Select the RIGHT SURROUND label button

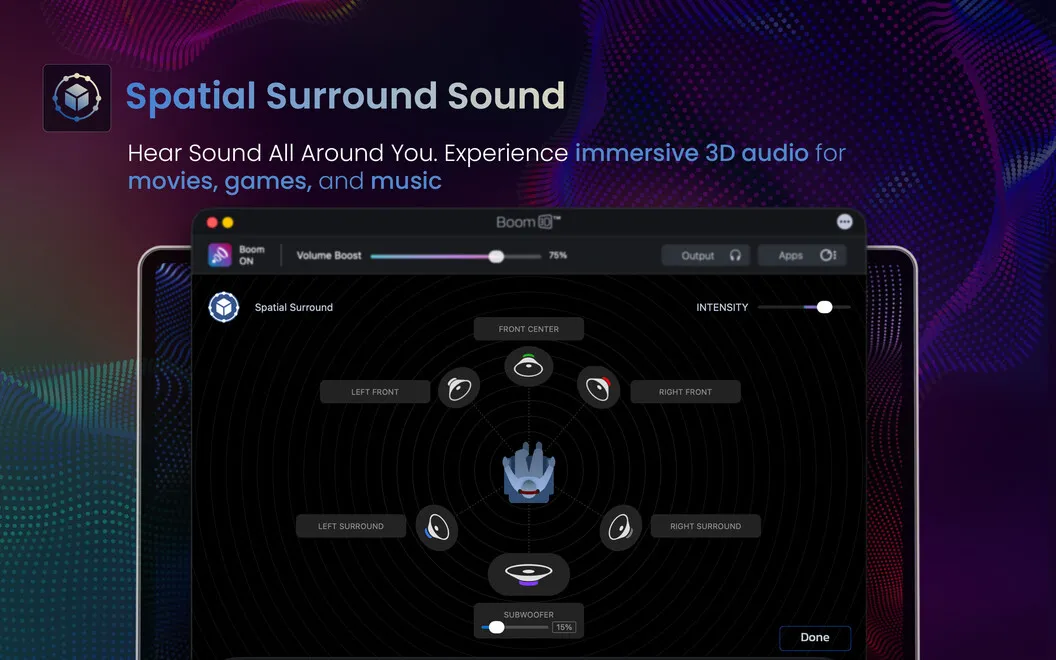[706, 526]
